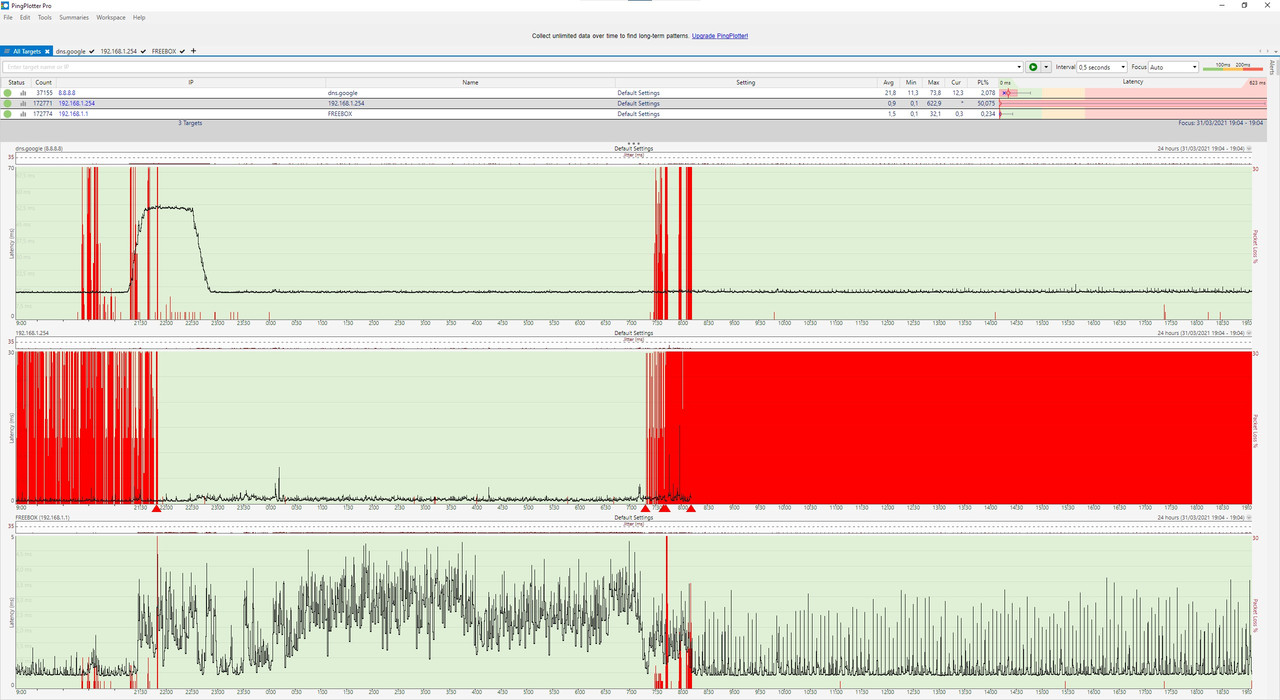The height and width of the screenshot is (700, 1280).
Task: Add a new tab with plus icon
Action: click(194, 51)
